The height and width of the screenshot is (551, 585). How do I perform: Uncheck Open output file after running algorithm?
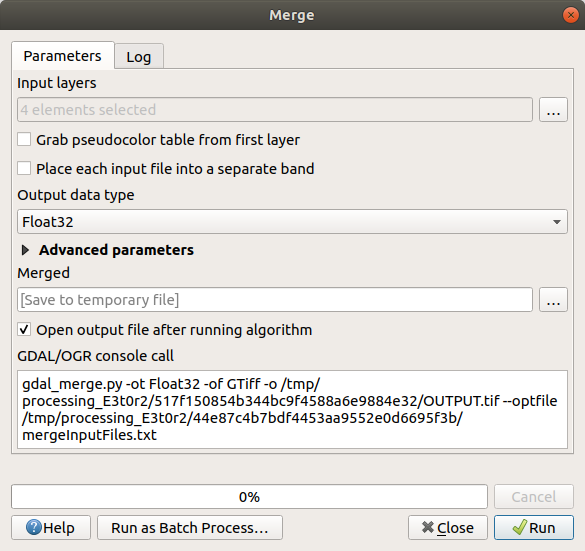pos(24,330)
